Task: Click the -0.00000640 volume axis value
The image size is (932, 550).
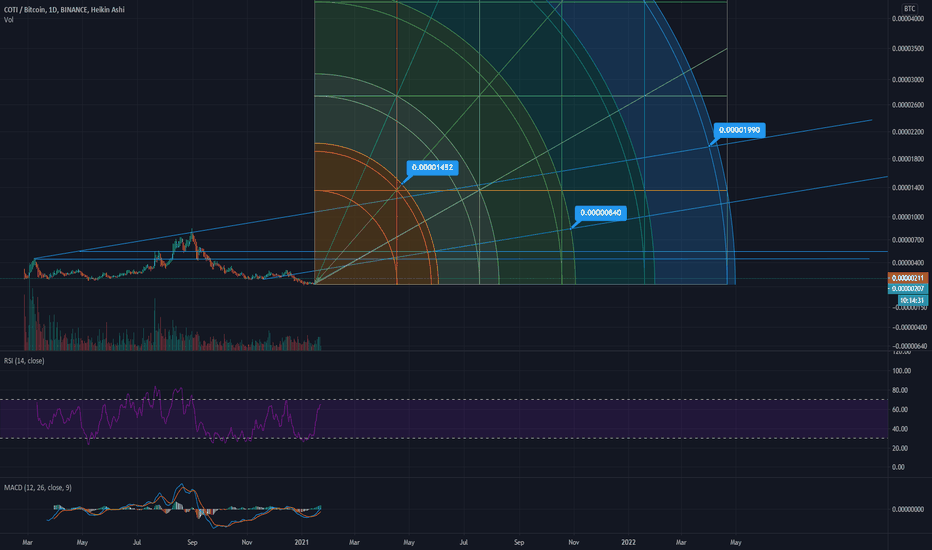Action: (x=909, y=346)
